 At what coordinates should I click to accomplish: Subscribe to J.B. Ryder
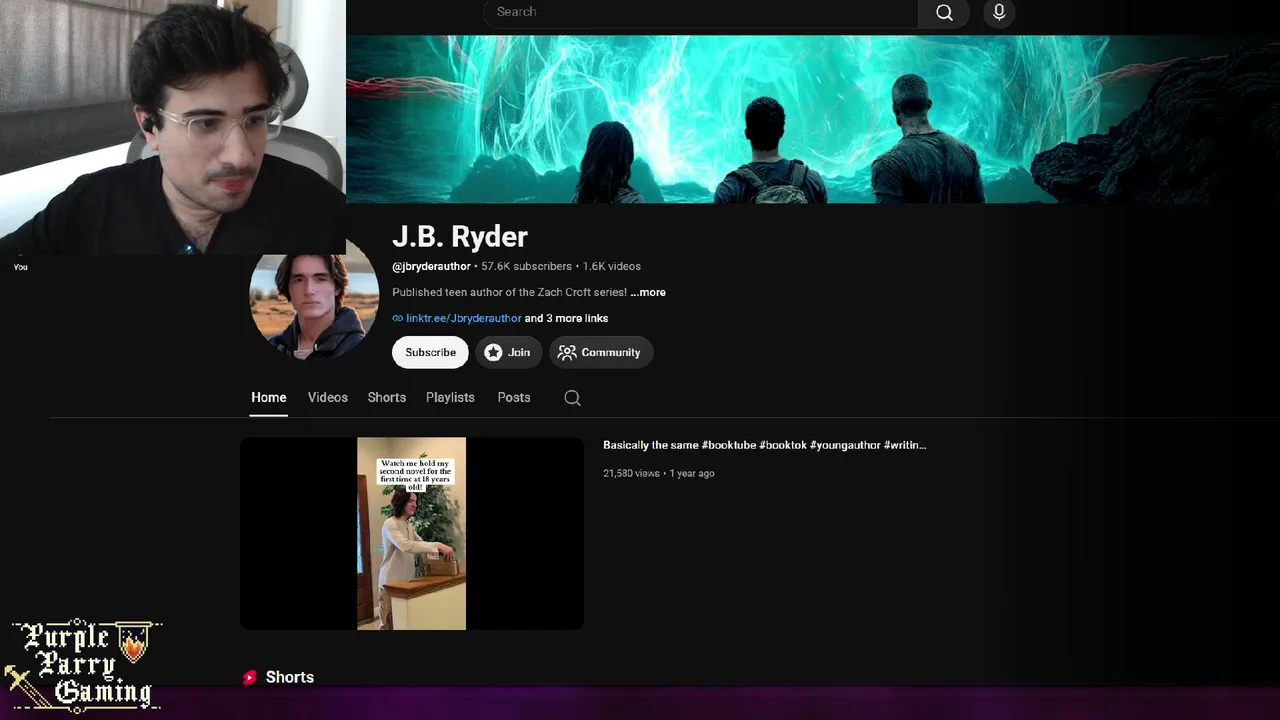(430, 352)
